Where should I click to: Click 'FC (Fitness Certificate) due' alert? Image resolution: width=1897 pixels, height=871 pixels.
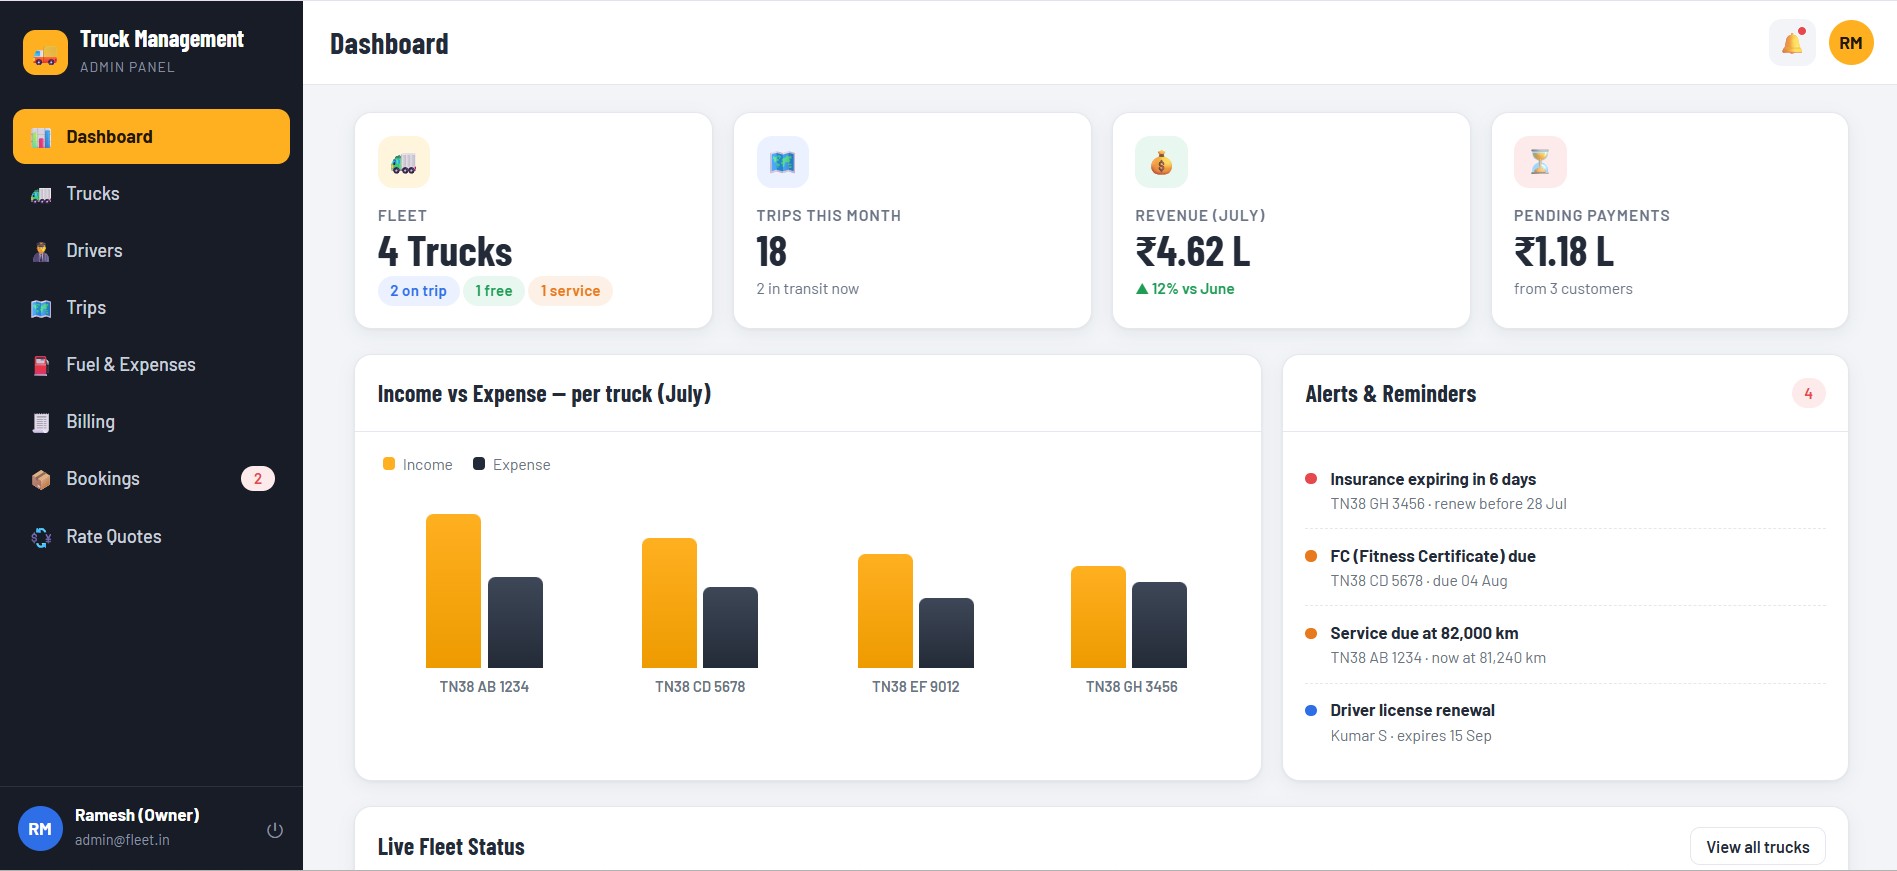point(1432,556)
